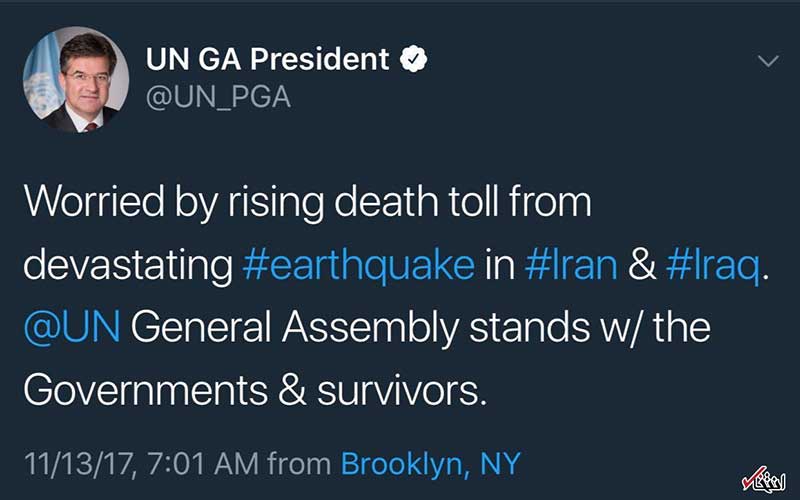Click the word "Governments" in the tweet
The height and width of the screenshot is (500, 800).
pos(145,389)
